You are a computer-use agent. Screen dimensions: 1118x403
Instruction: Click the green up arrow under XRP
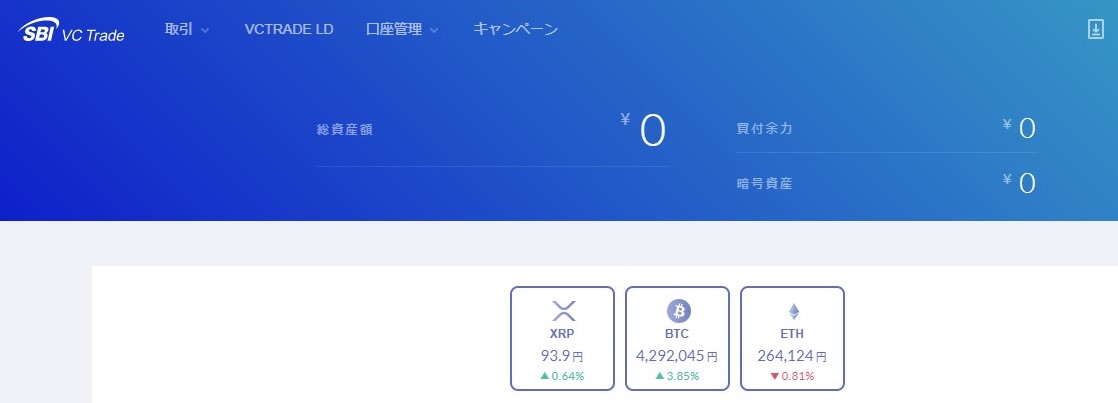[x=545, y=376]
